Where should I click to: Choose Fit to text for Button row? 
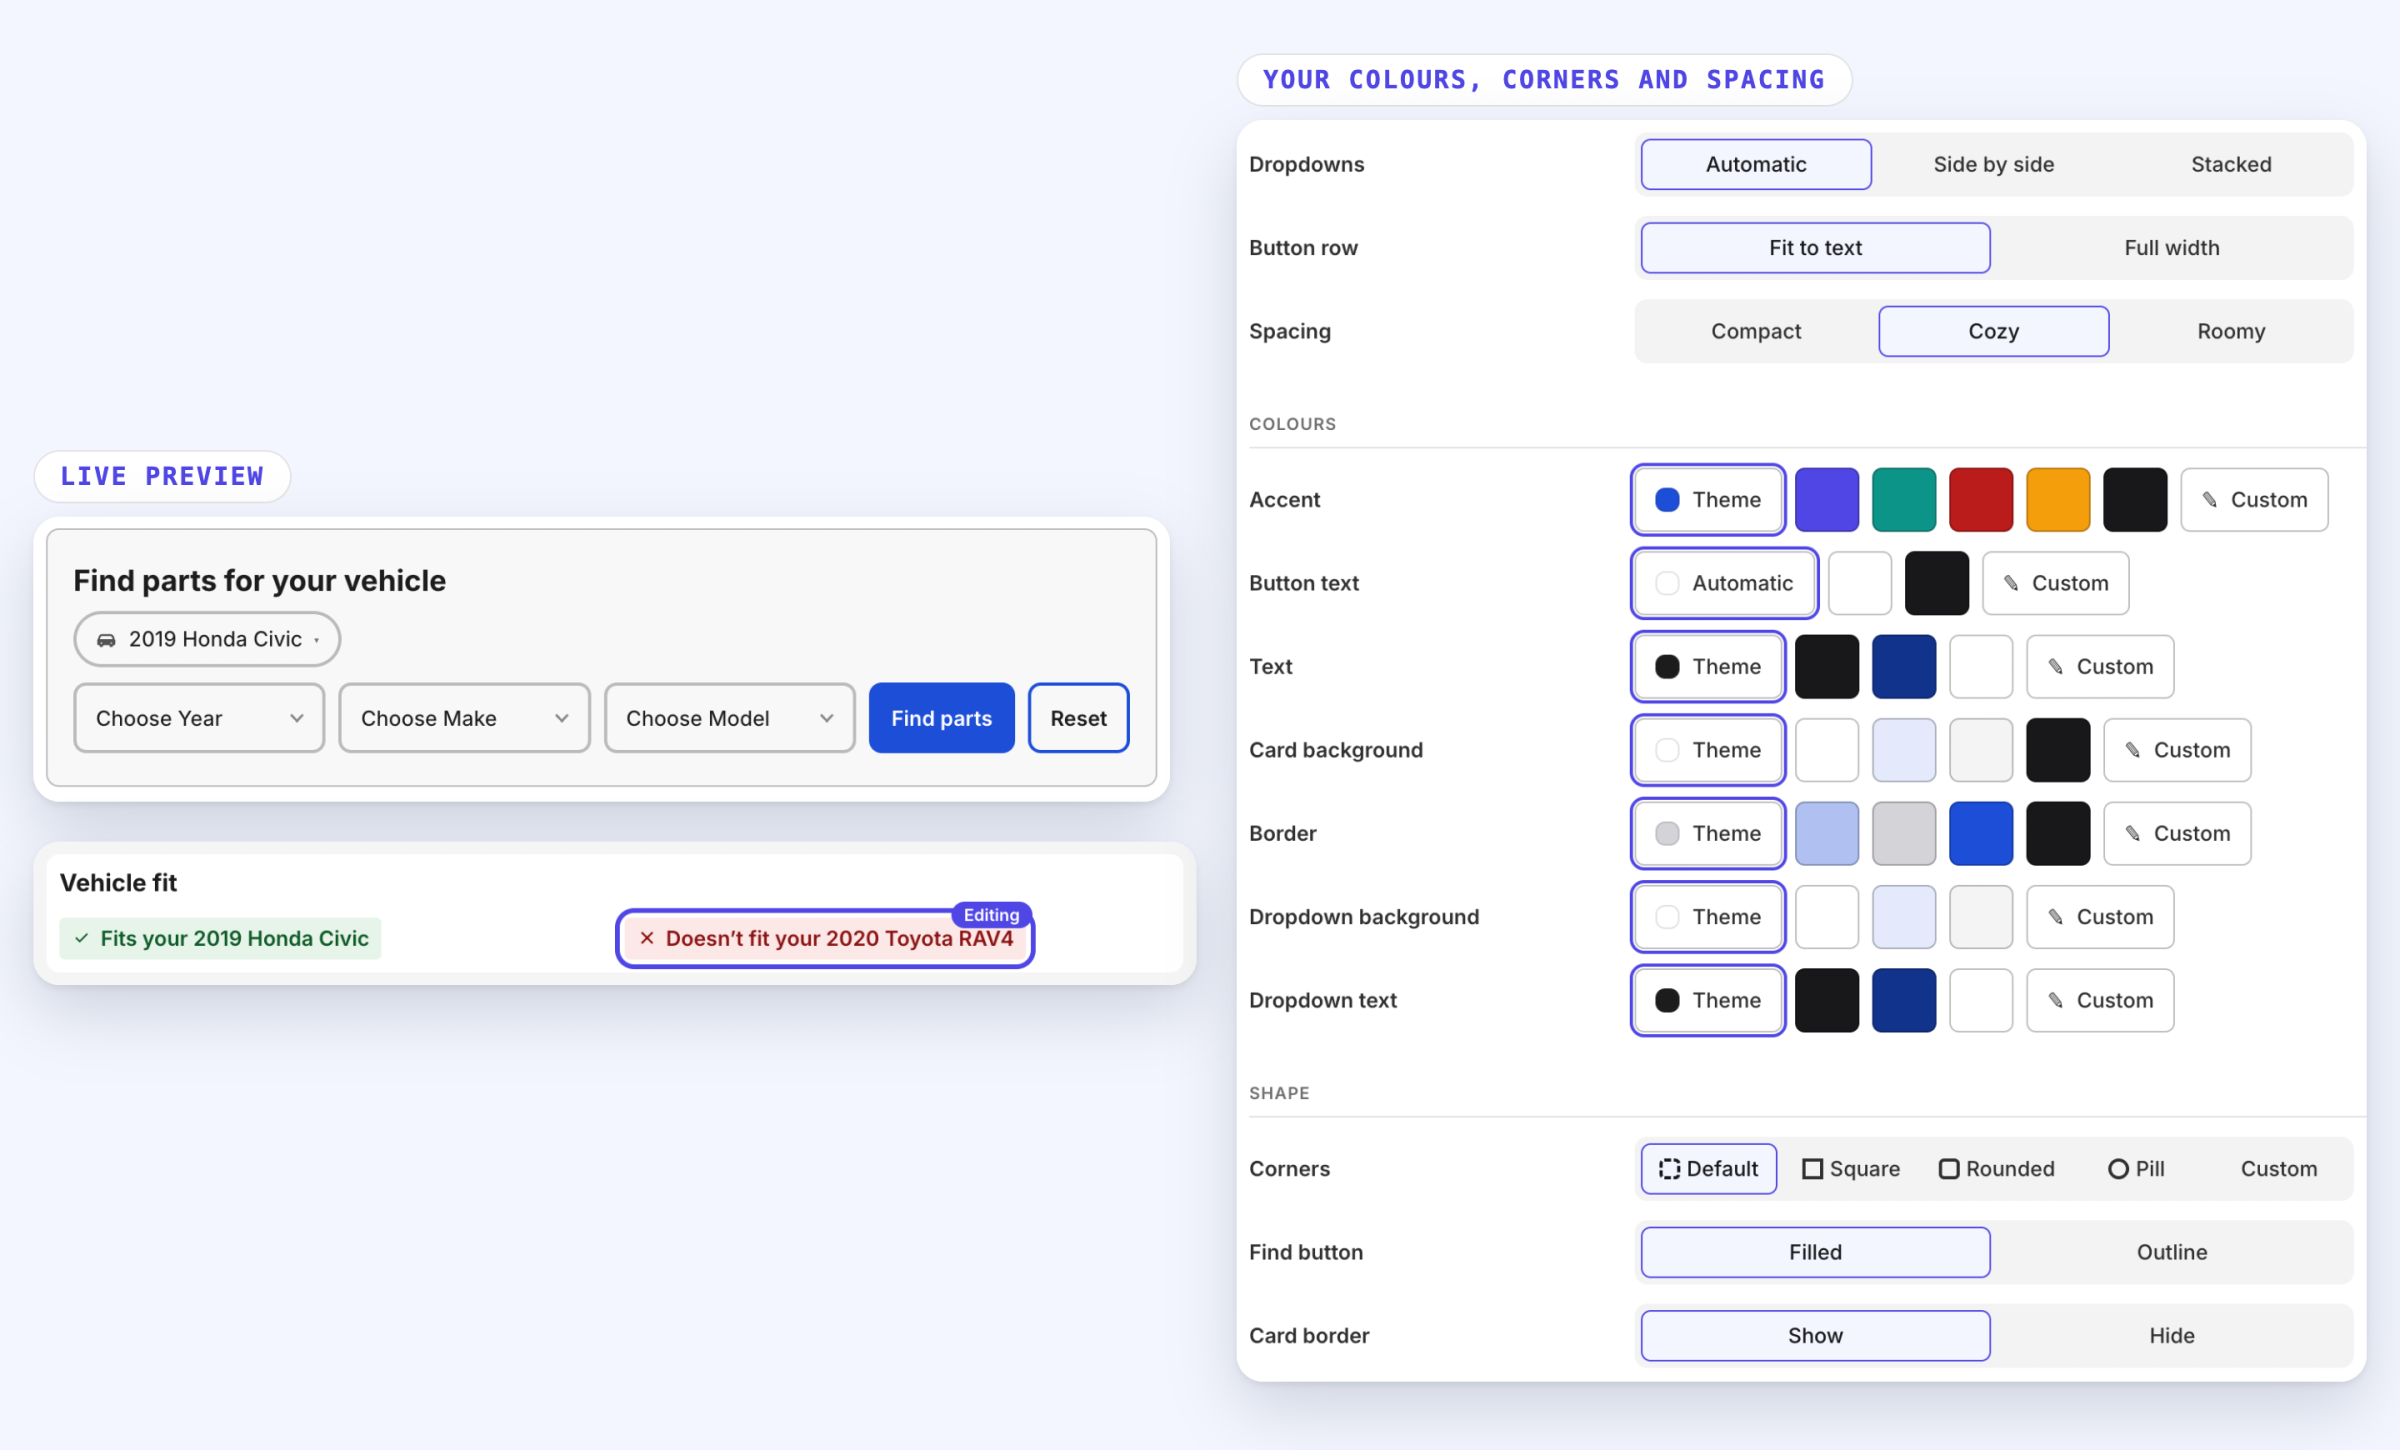[1815, 248]
